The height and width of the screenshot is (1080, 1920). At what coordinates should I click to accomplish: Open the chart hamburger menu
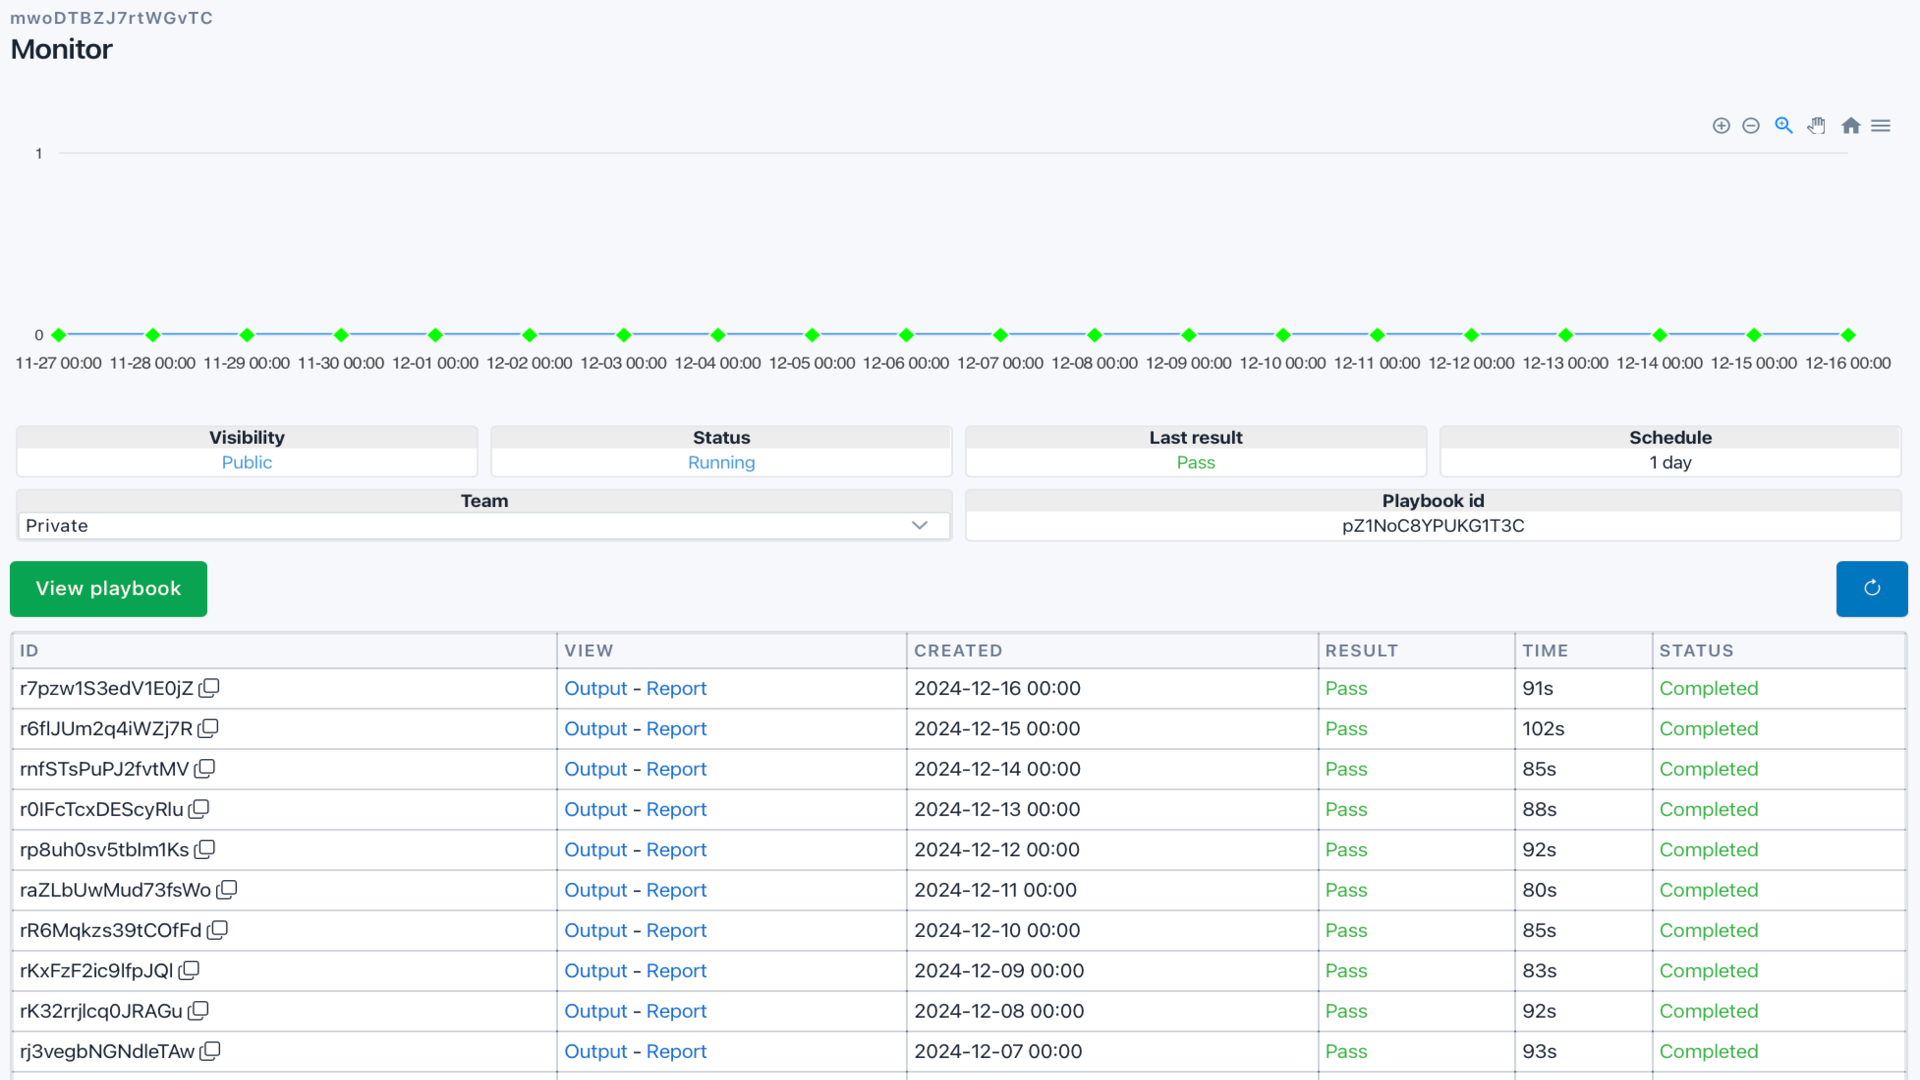click(x=1882, y=125)
